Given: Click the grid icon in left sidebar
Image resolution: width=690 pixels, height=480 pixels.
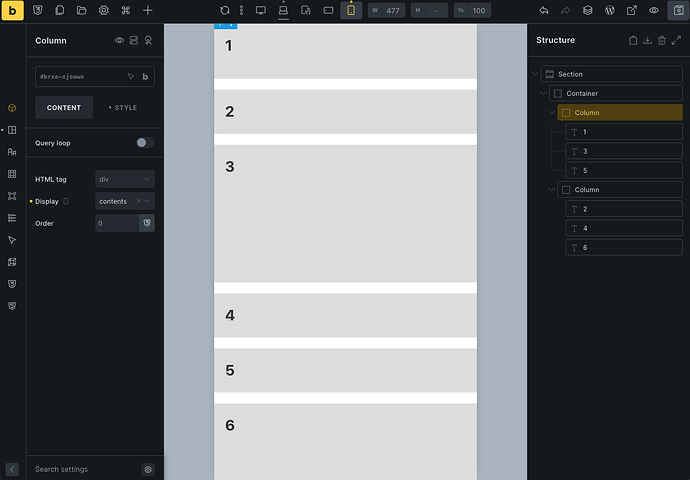Looking at the screenshot, I should 12,174.
